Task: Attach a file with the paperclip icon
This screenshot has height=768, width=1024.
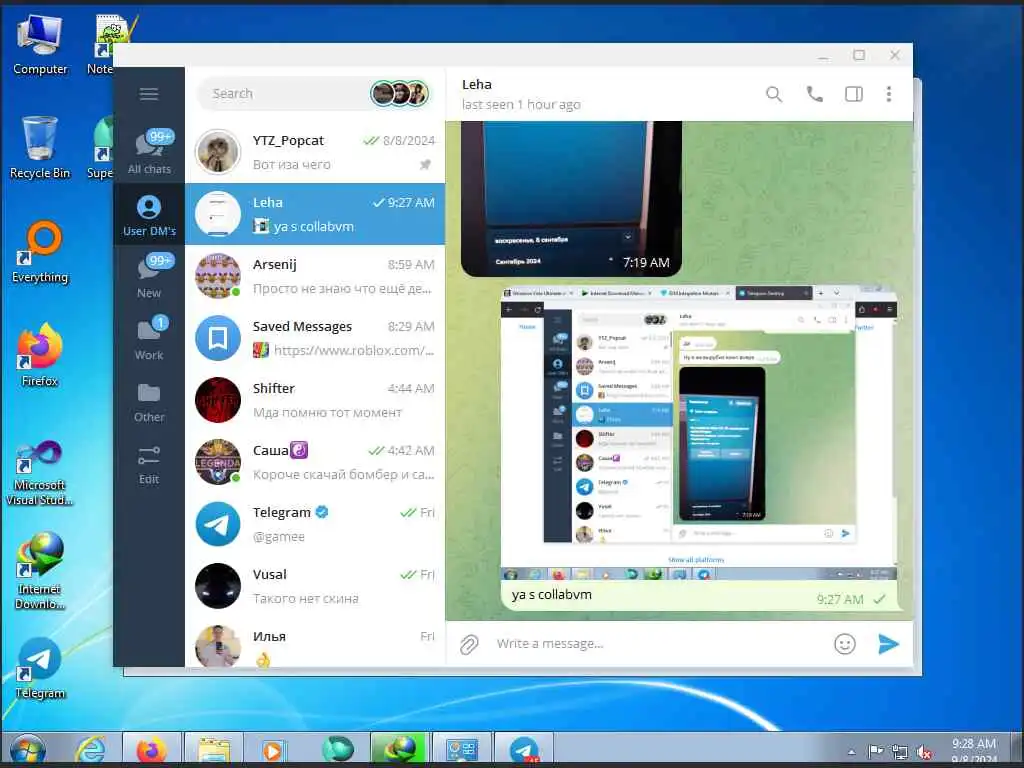Action: (x=469, y=645)
